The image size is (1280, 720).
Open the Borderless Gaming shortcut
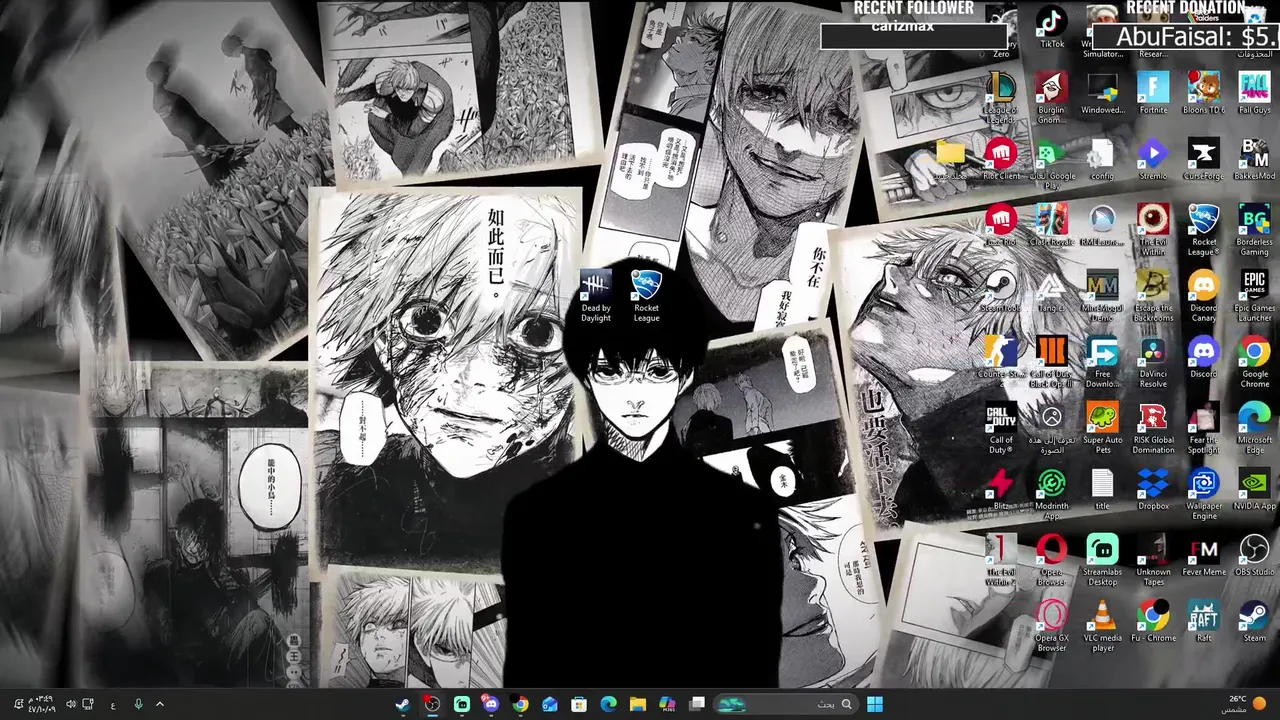(1254, 230)
